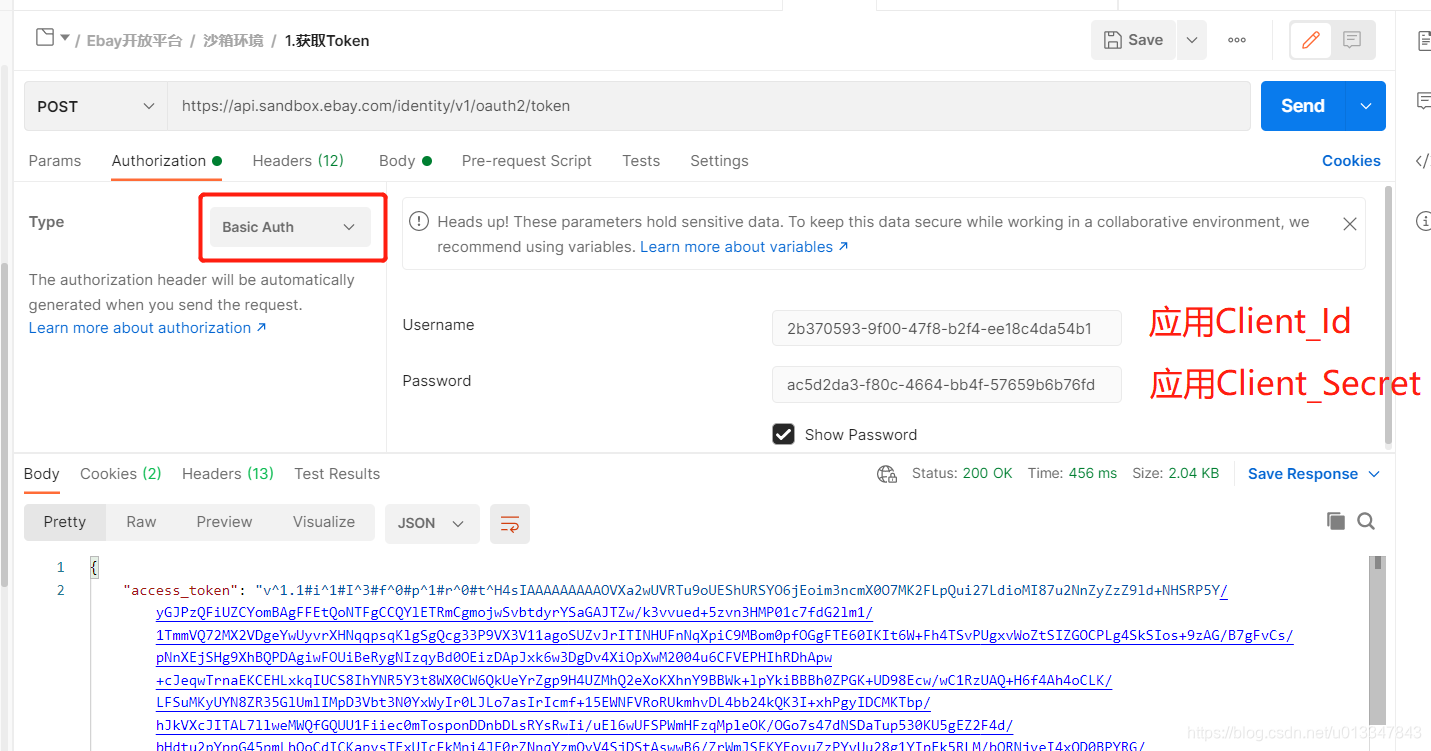Click the request document icon beside the breadcrumb
This screenshot has width=1431, height=751.
click(x=44, y=38)
